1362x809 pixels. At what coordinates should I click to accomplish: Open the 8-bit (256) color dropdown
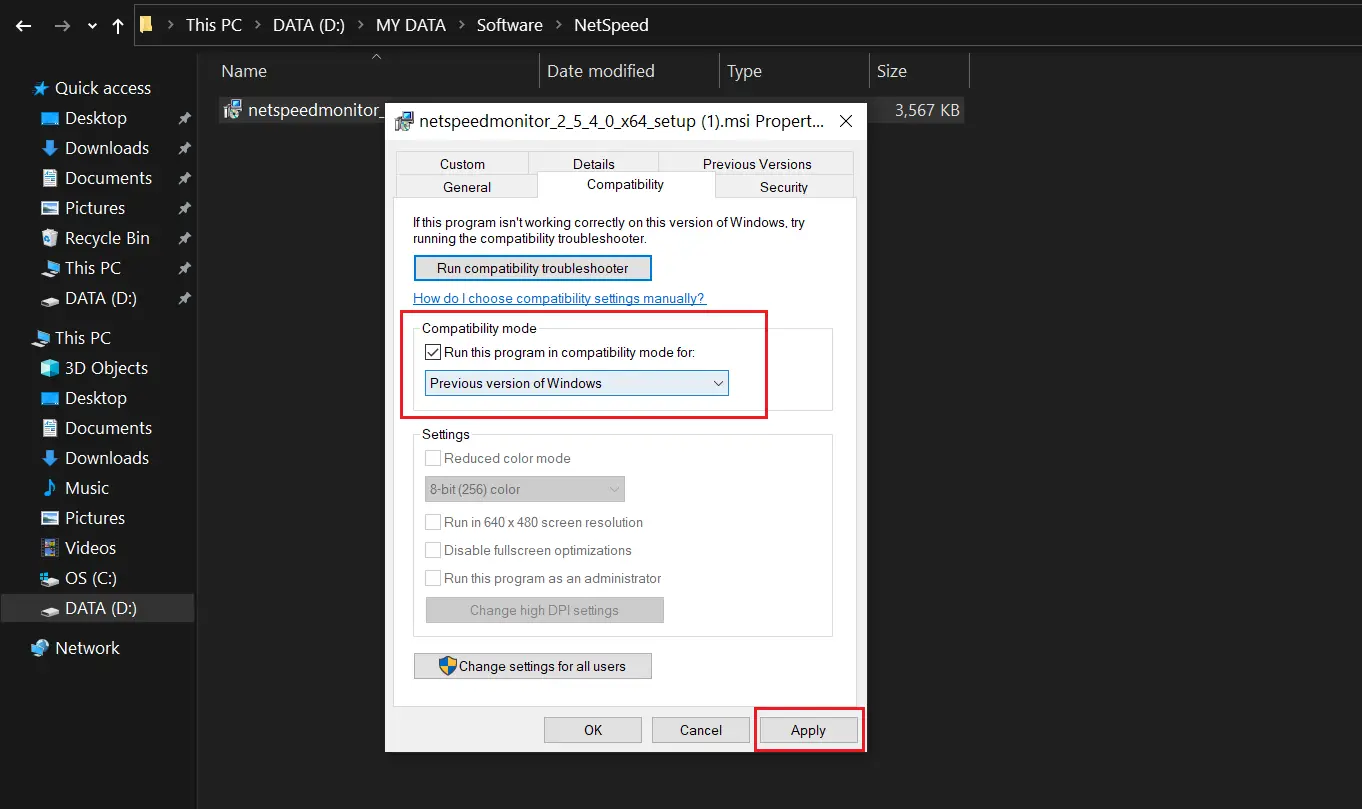tap(525, 489)
